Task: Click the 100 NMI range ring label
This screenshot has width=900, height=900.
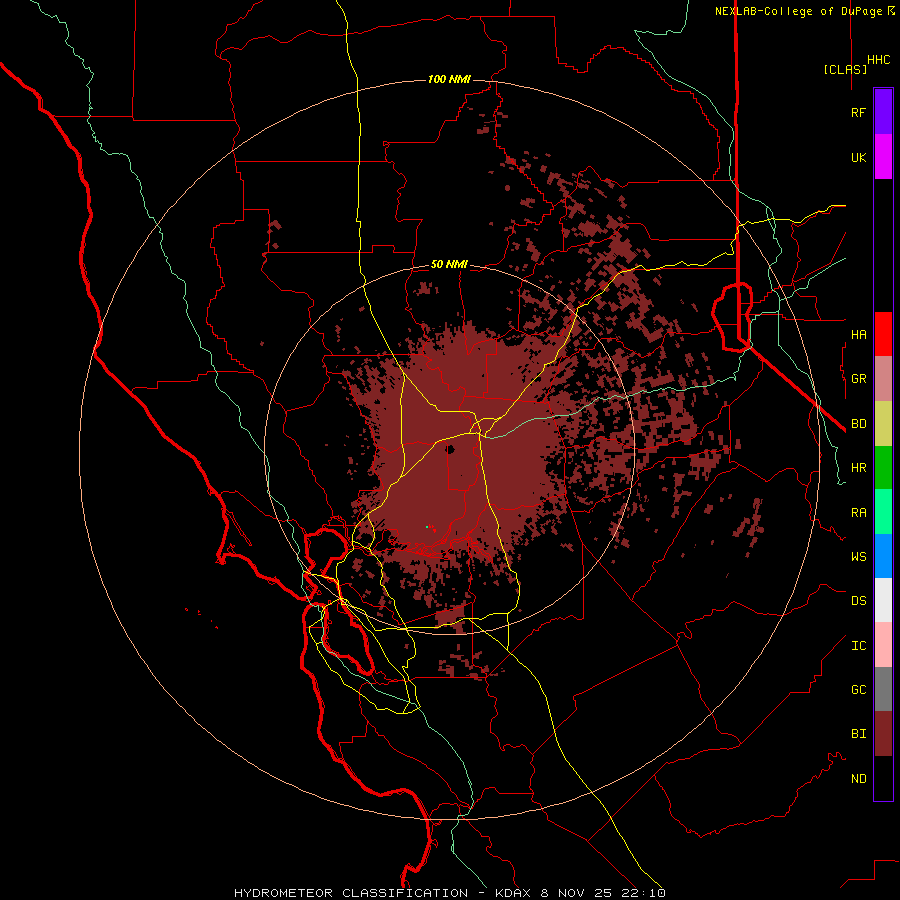Action: (449, 79)
